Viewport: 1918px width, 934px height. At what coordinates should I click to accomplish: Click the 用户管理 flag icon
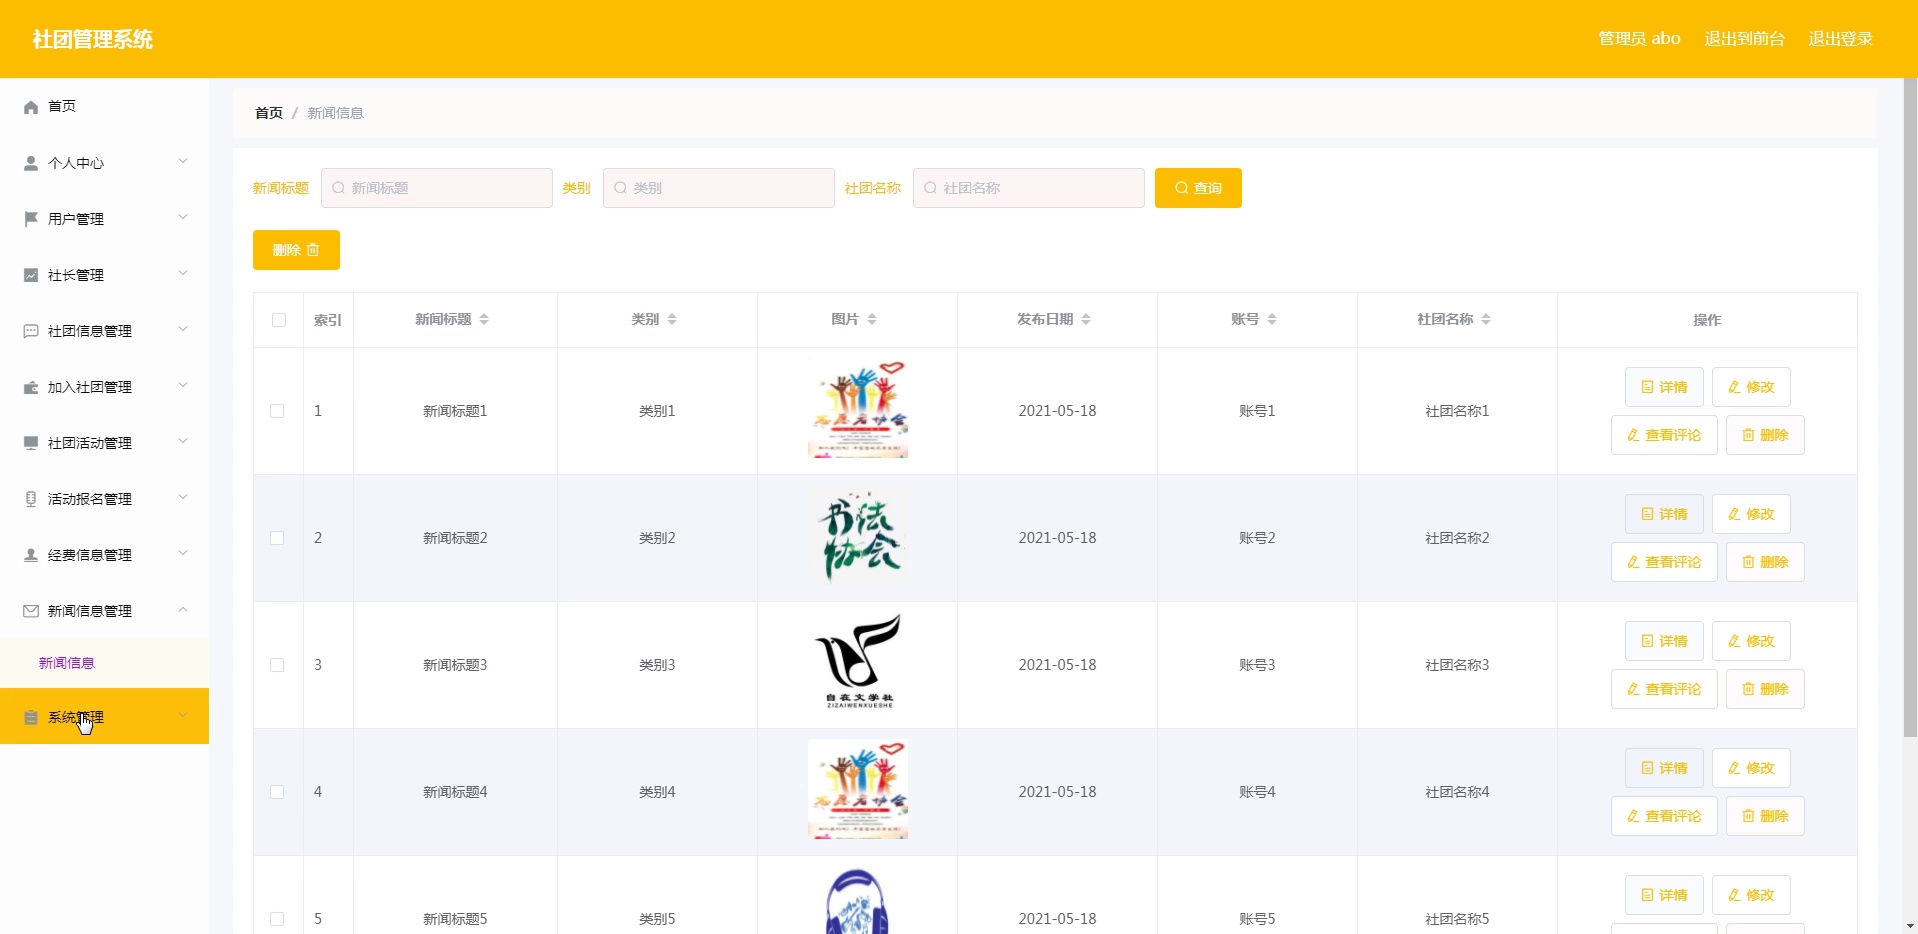point(31,219)
